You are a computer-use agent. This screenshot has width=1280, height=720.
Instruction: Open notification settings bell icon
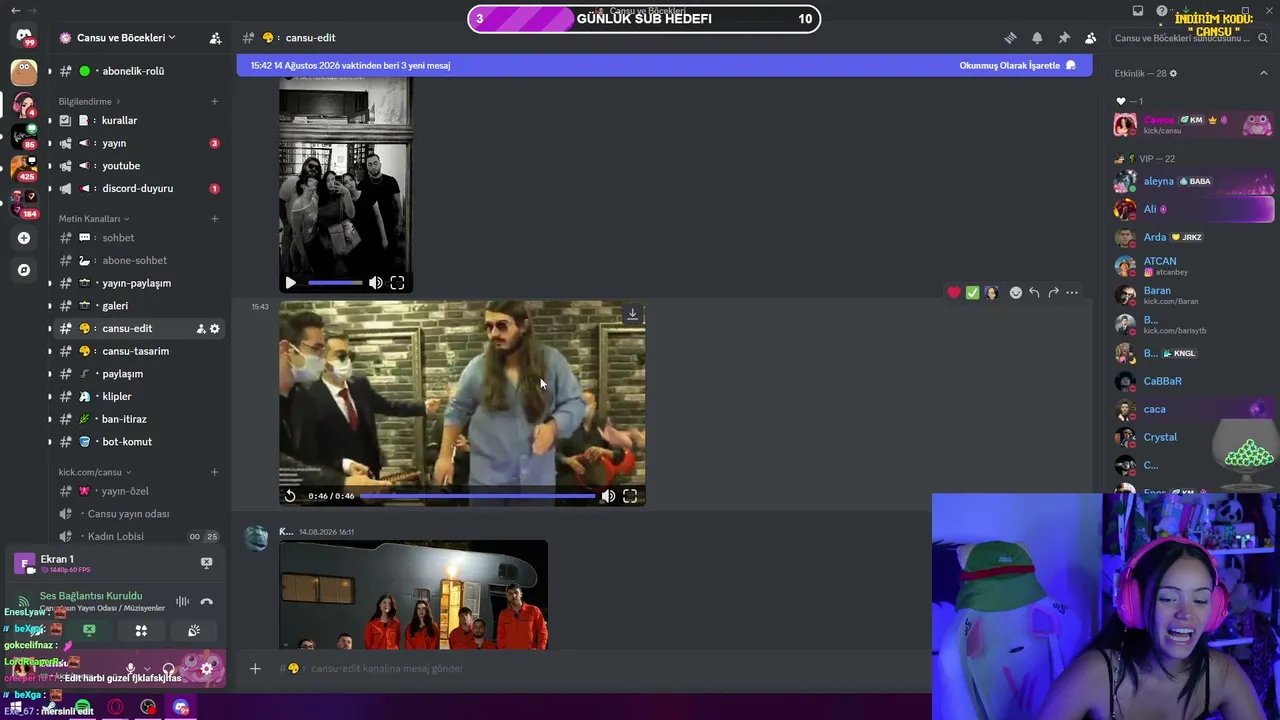[1037, 38]
